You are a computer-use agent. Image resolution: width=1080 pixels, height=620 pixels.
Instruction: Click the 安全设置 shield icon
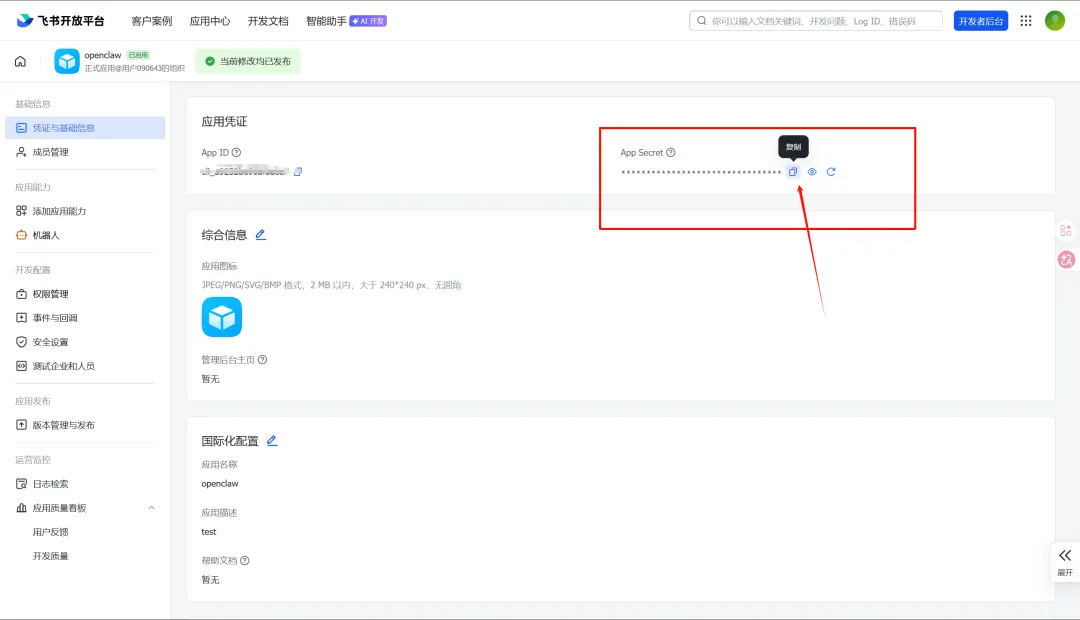(x=21, y=342)
